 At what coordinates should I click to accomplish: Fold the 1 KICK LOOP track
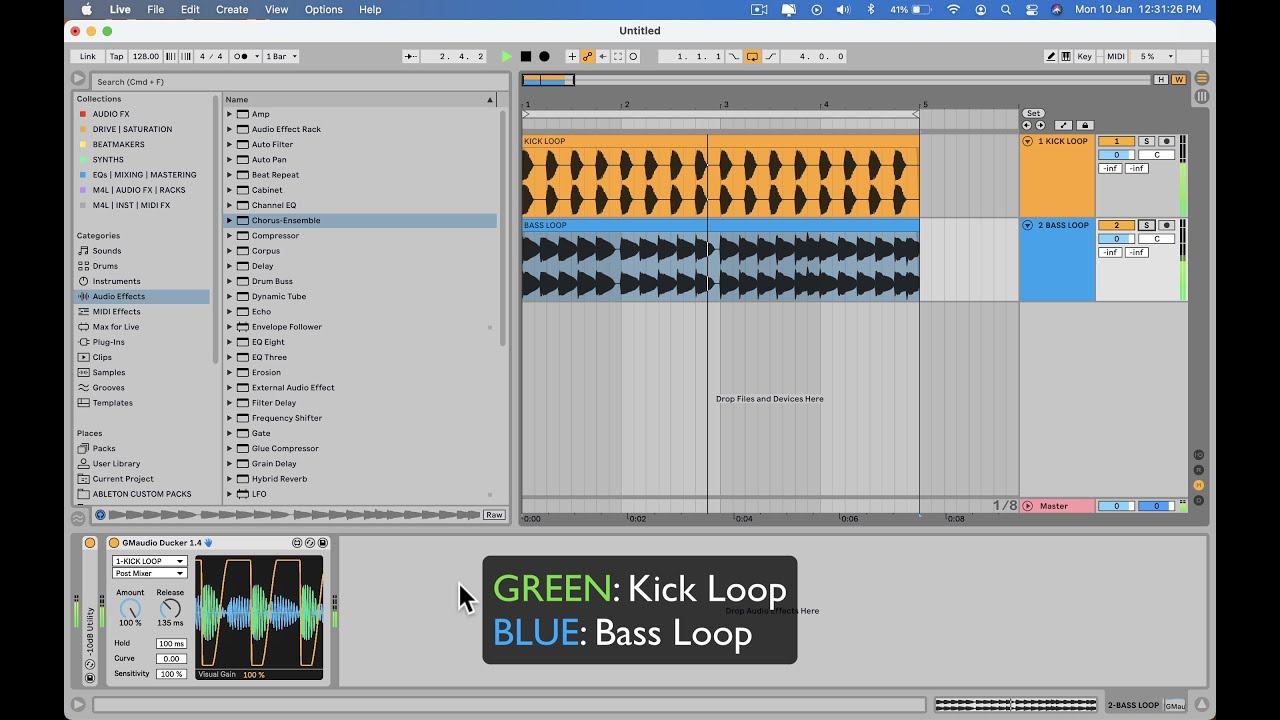point(1028,142)
